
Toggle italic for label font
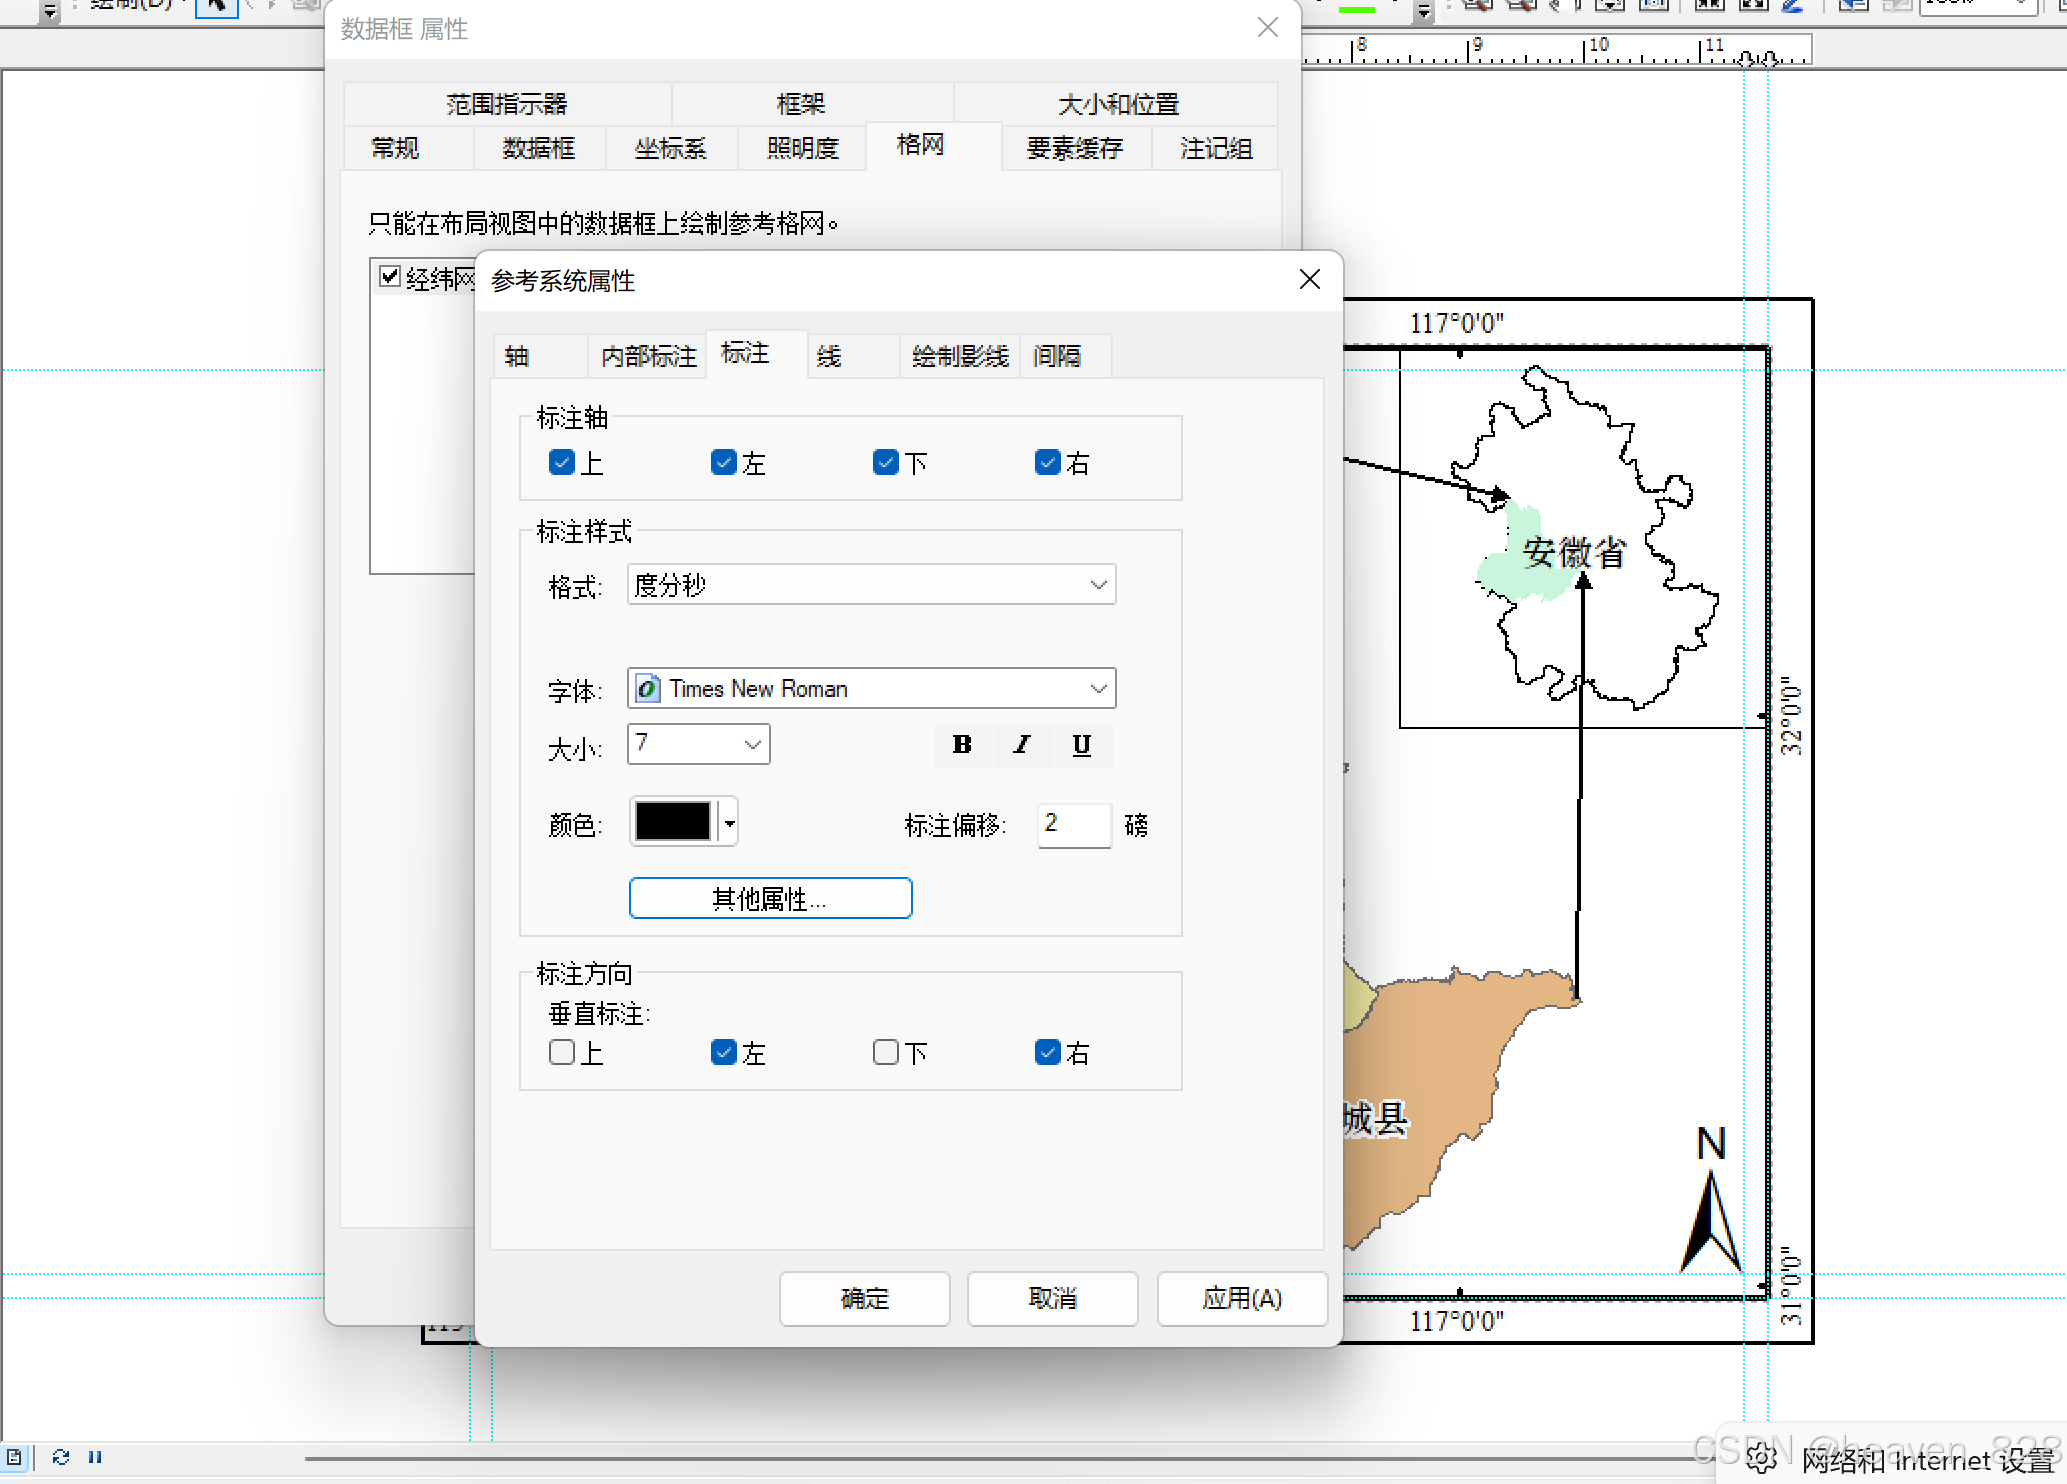click(1022, 745)
